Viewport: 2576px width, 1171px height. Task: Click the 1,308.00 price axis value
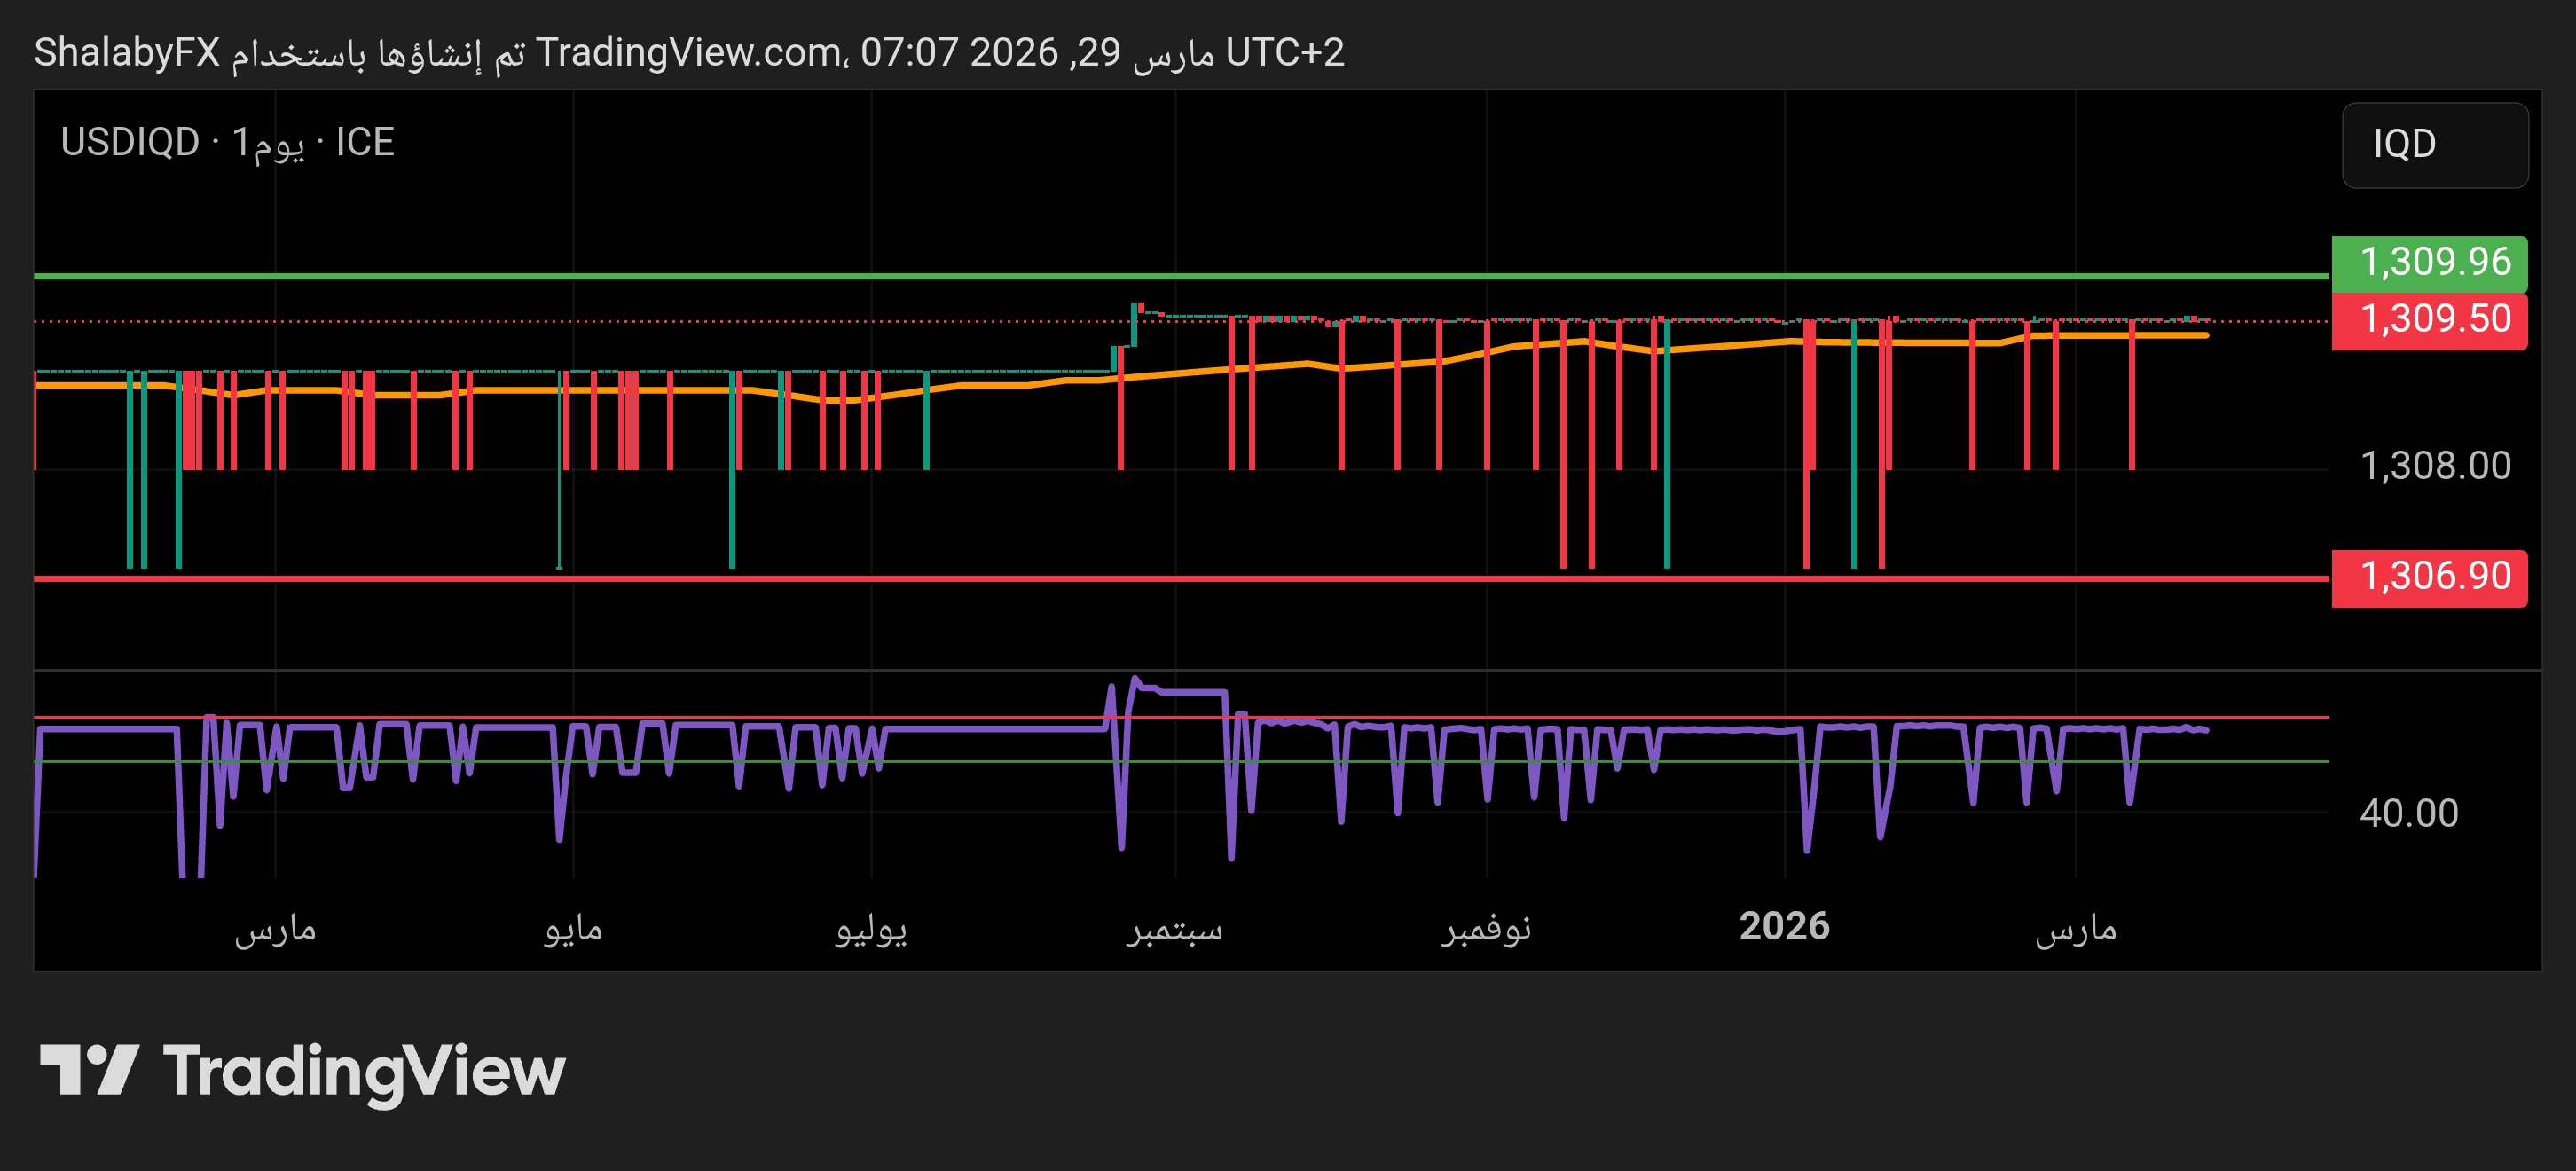pyautogui.click(x=2434, y=466)
